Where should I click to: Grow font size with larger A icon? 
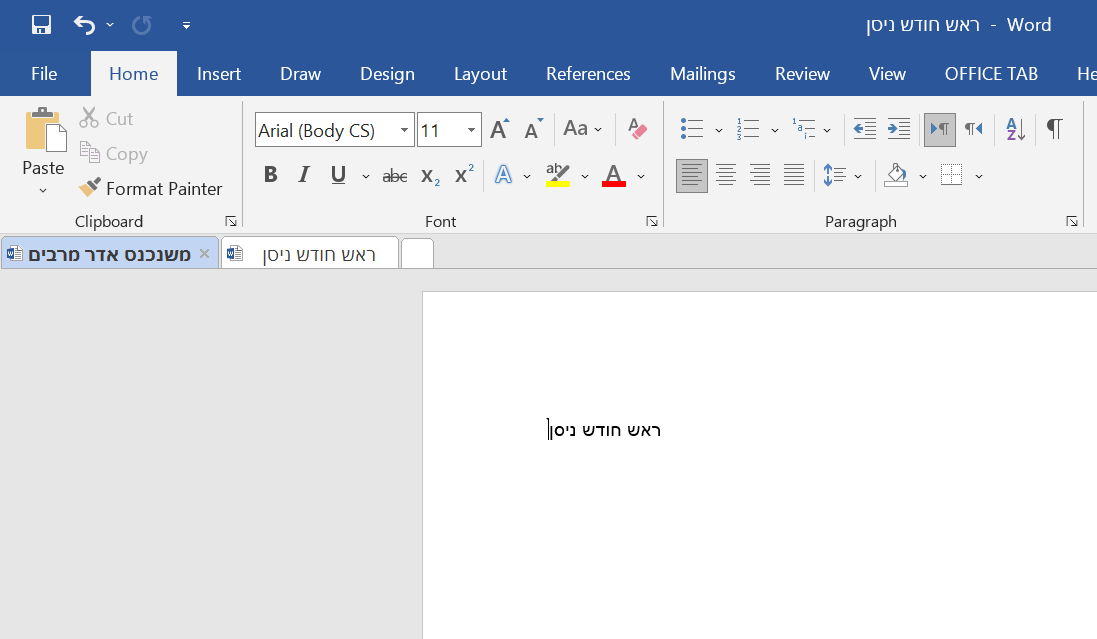tap(499, 129)
